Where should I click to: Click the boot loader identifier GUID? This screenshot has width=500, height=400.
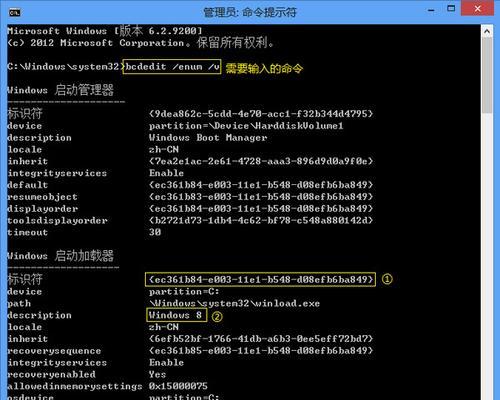click(261, 279)
